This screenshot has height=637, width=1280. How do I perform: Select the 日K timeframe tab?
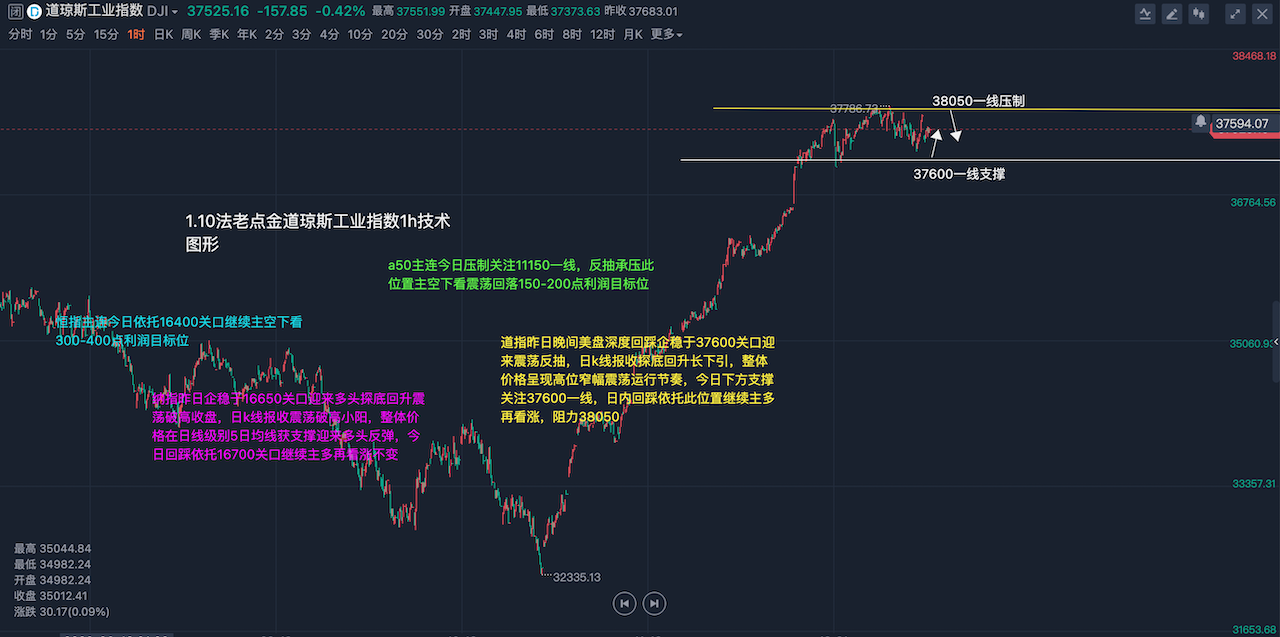pyautogui.click(x=163, y=35)
